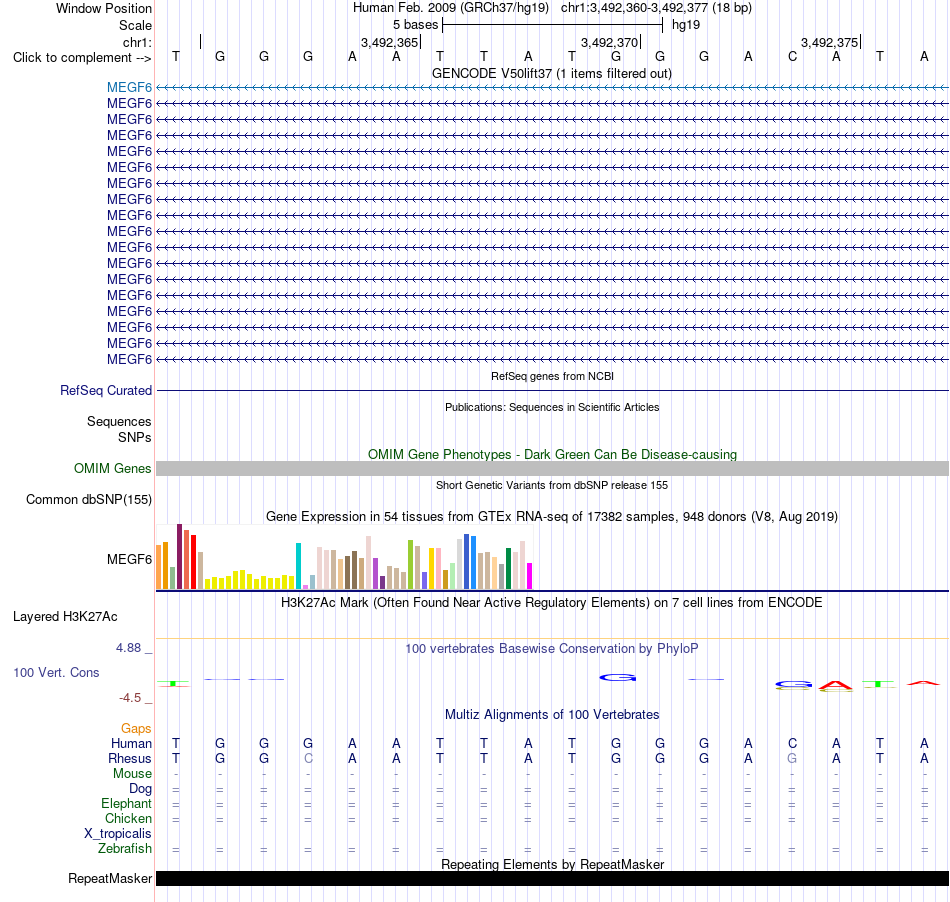
Task: Click the gray OMIM Genes item bar
Action: (x=552, y=468)
